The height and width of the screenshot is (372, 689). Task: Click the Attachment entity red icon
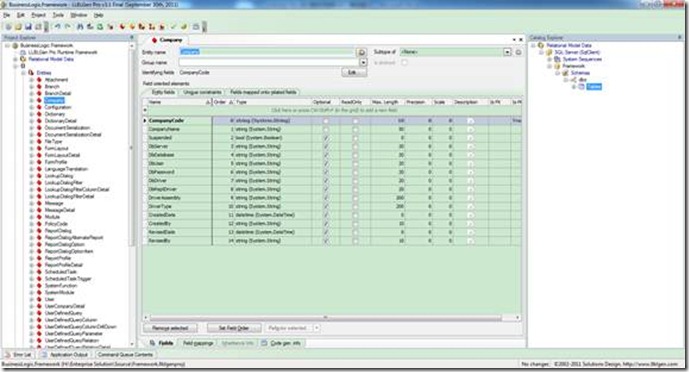[x=39, y=79]
